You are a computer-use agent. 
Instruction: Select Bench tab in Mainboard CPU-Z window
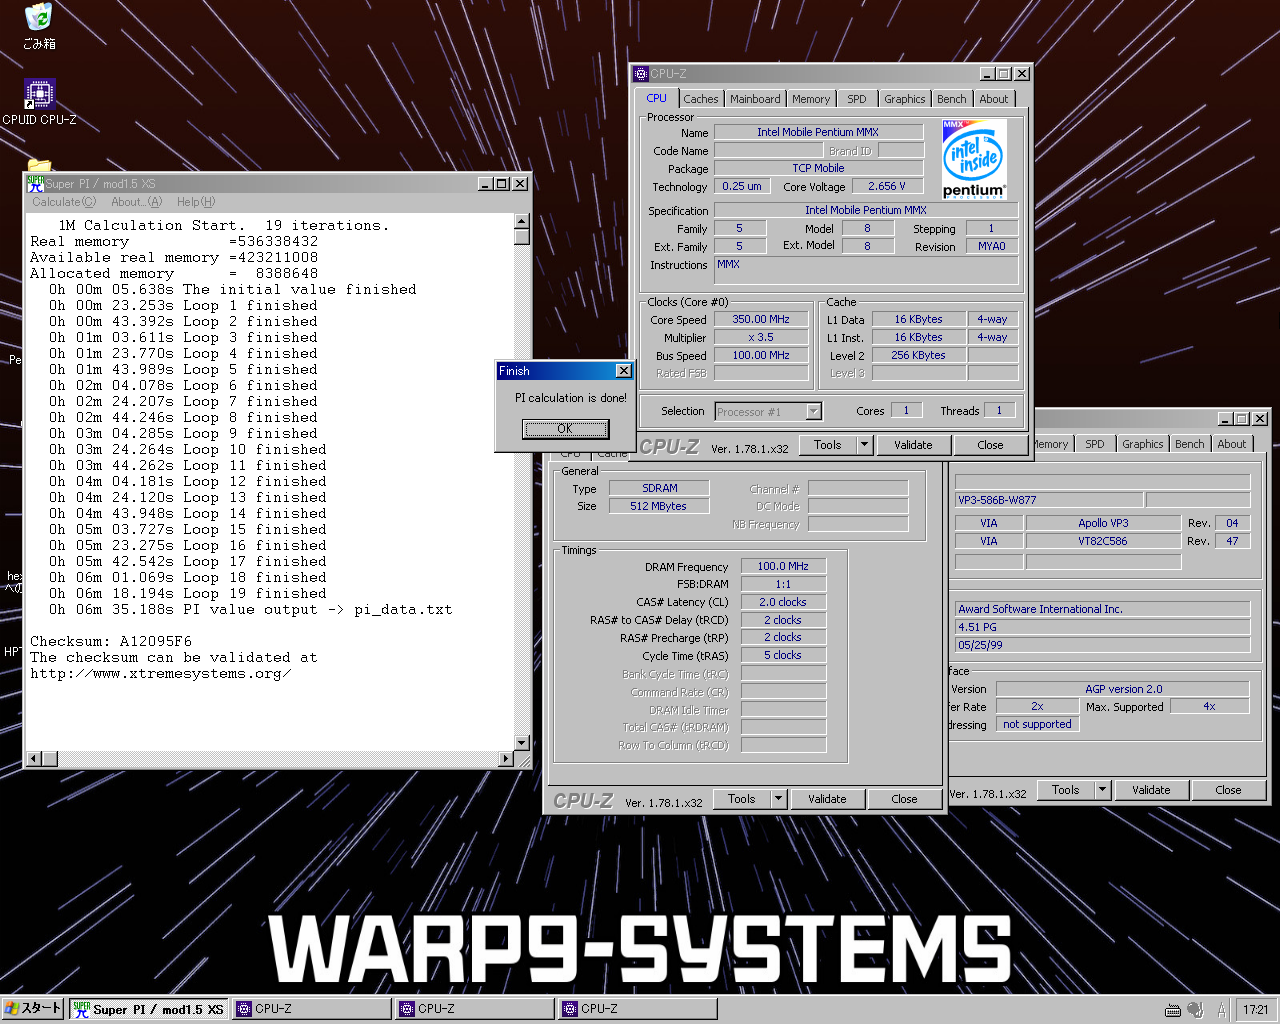point(1190,444)
